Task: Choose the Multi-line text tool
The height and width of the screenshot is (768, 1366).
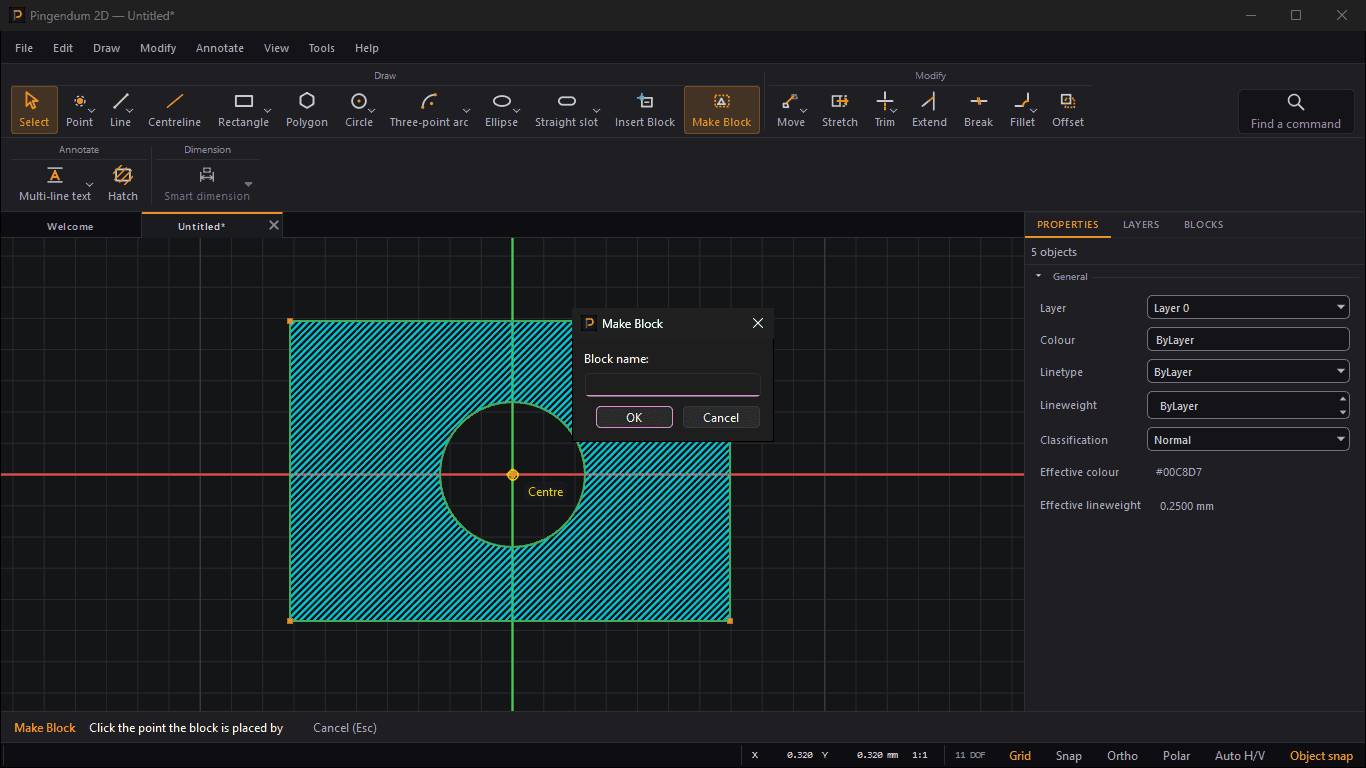Action: point(55,184)
